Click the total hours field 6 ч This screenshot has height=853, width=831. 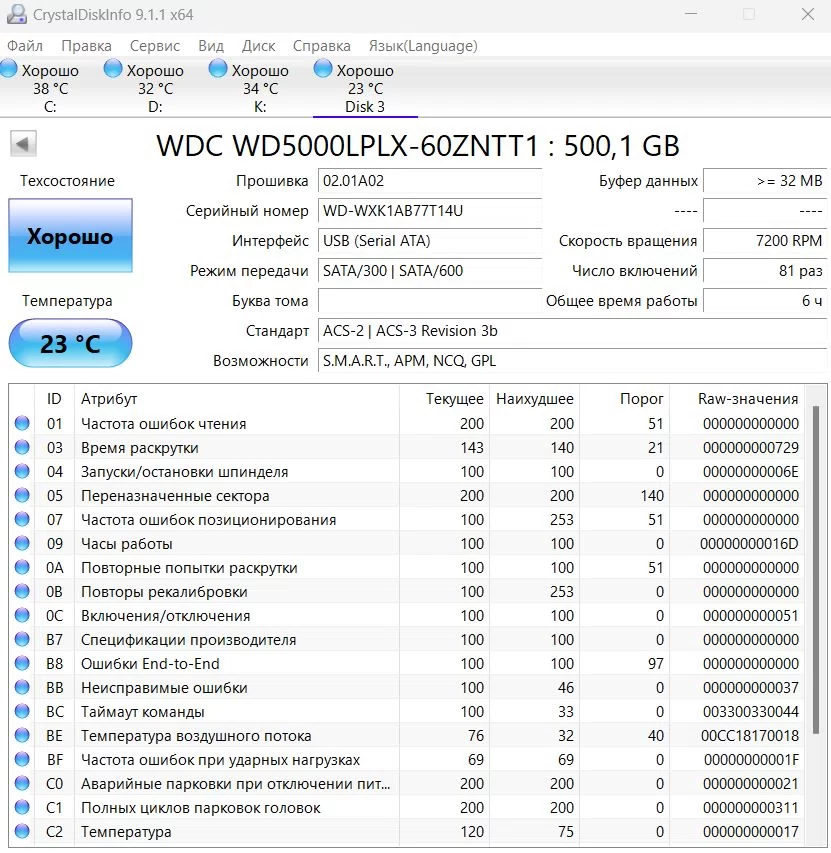(x=765, y=300)
